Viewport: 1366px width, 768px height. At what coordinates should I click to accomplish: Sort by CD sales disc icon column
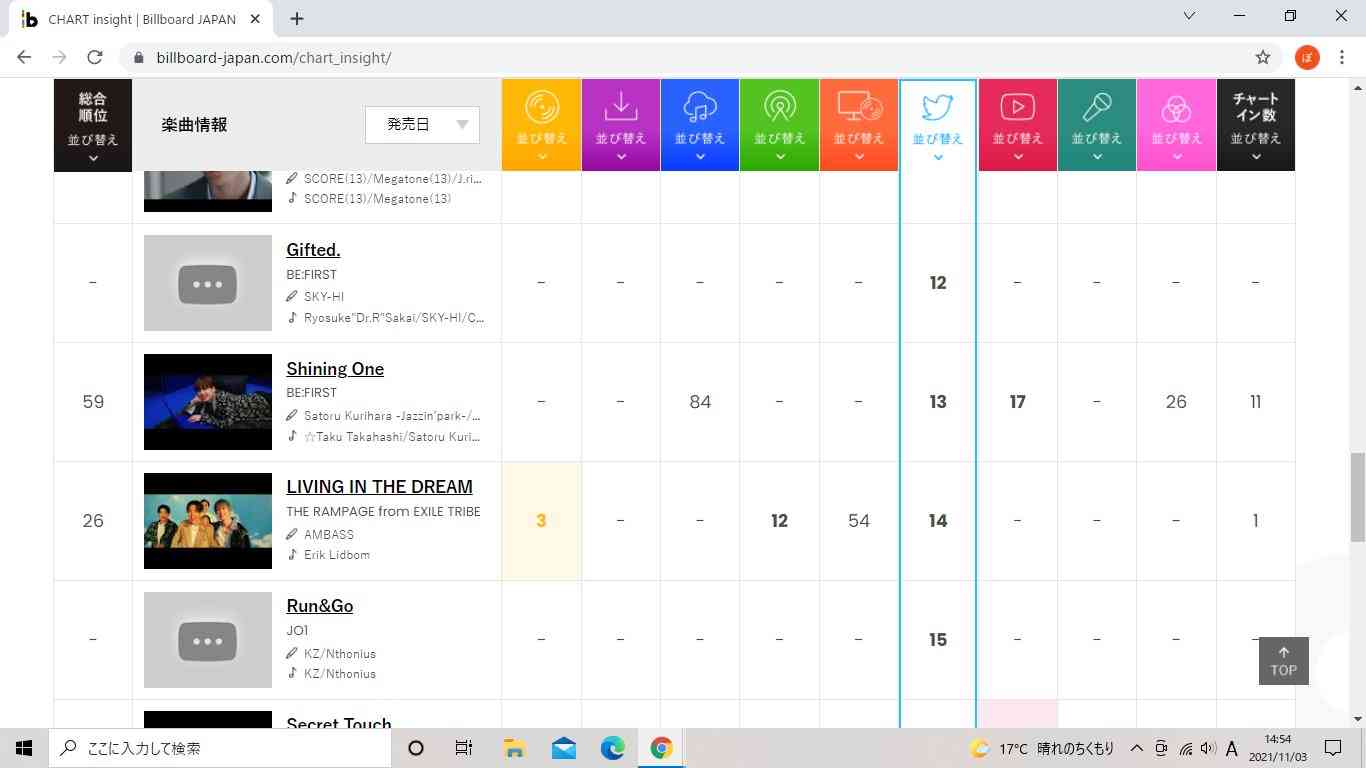tap(541, 125)
